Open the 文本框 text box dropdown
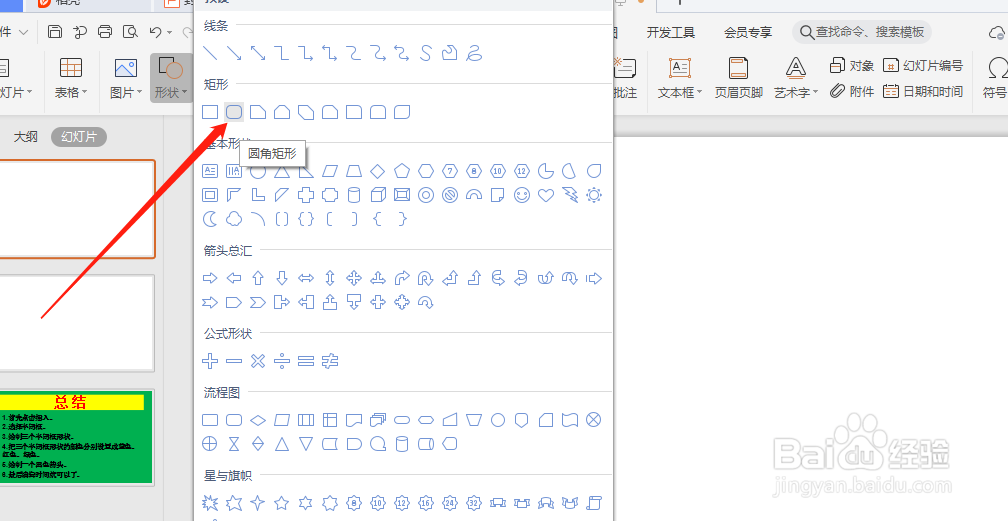 pos(680,78)
